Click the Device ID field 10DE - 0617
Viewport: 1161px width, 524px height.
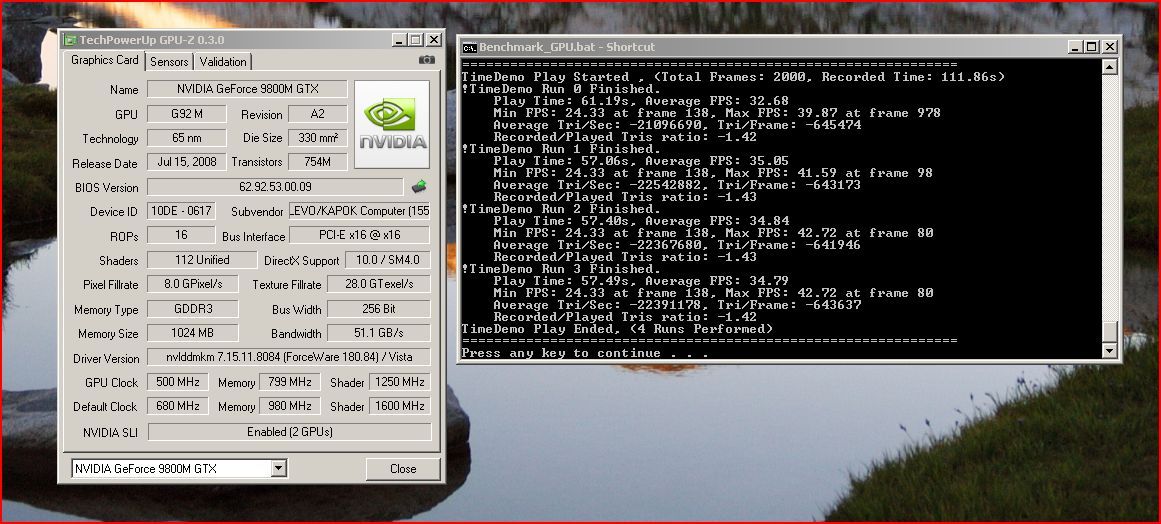[181, 211]
